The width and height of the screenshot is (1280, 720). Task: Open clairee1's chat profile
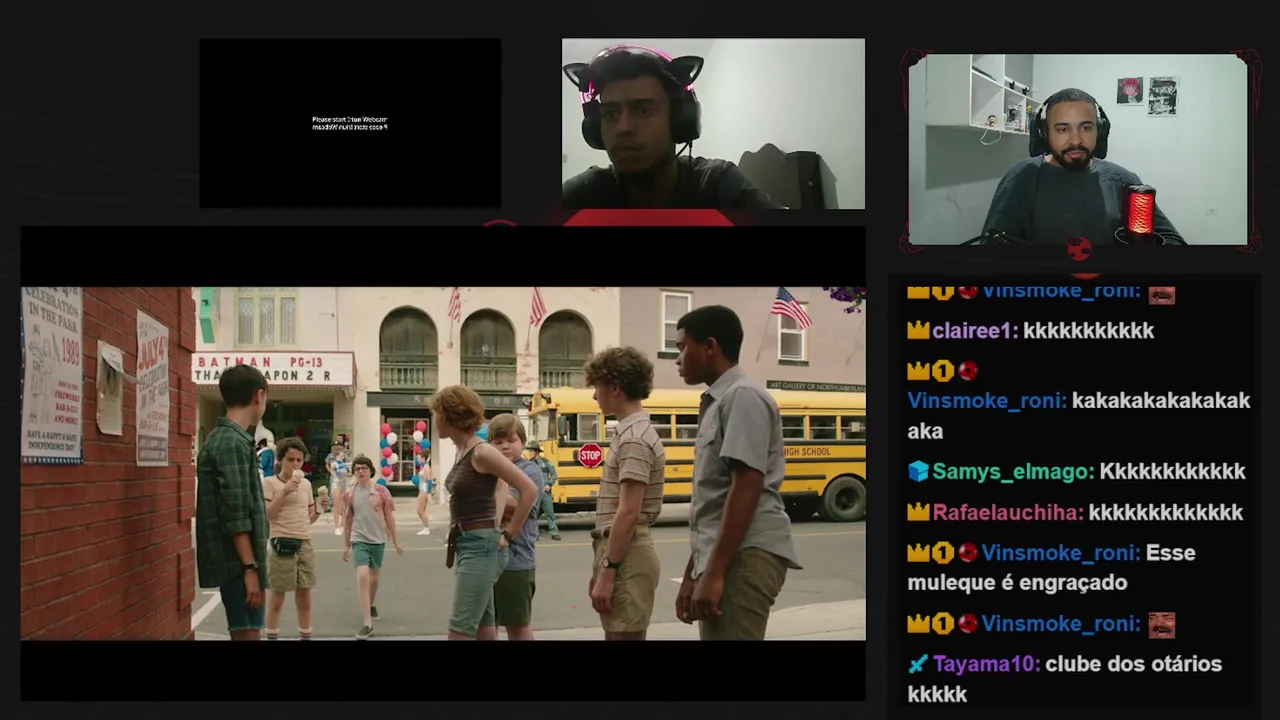click(x=975, y=330)
